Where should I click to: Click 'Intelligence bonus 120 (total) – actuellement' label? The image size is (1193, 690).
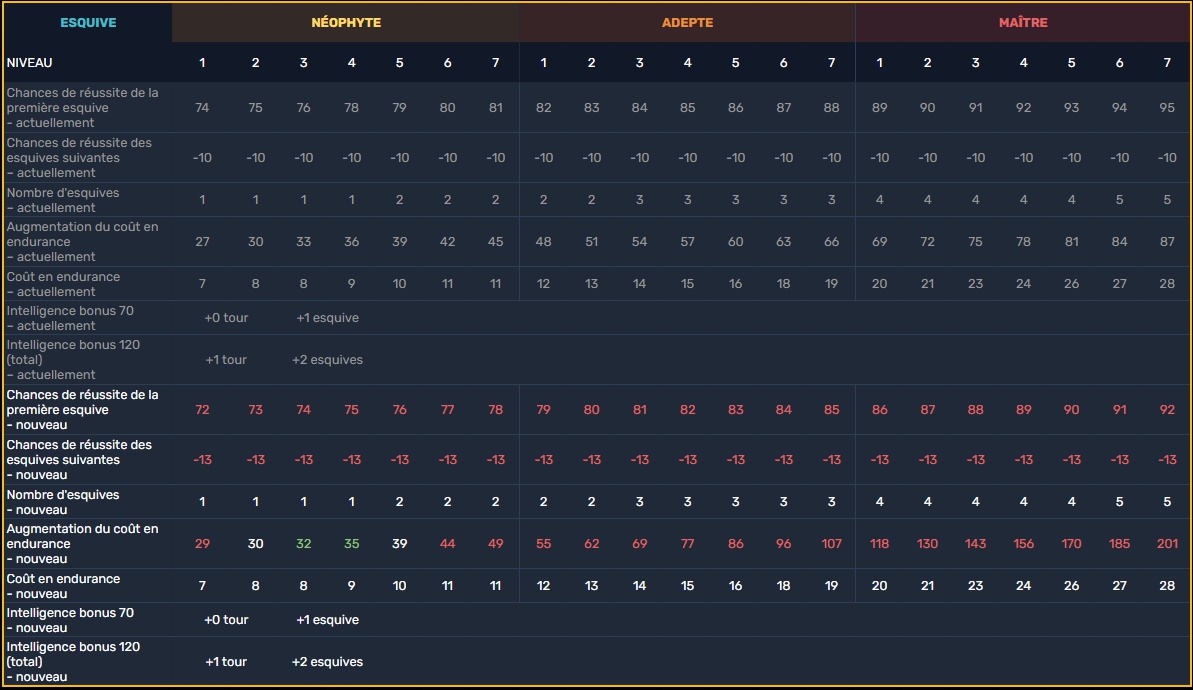point(73,359)
